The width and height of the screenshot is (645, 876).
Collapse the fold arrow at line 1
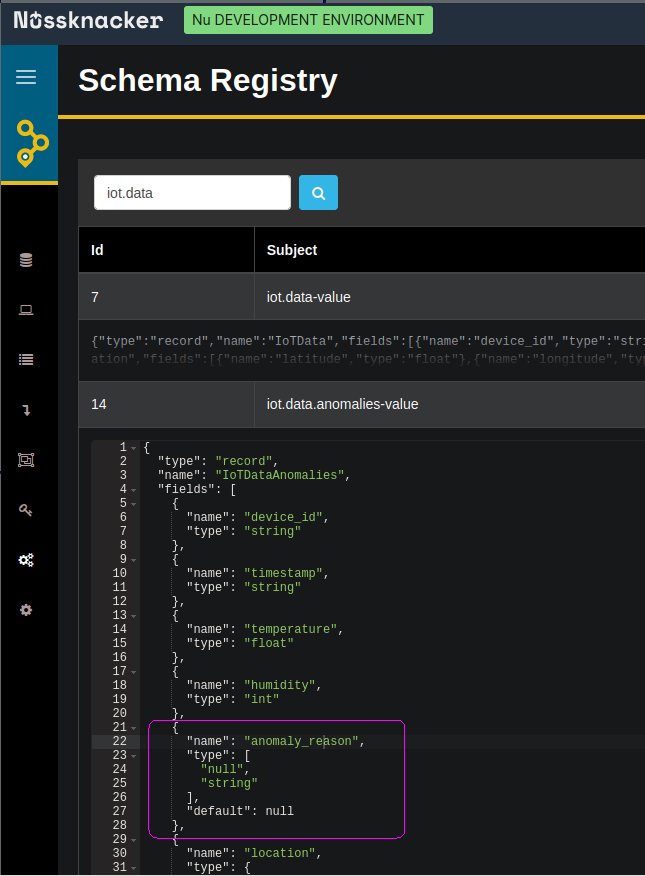pos(134,448)
